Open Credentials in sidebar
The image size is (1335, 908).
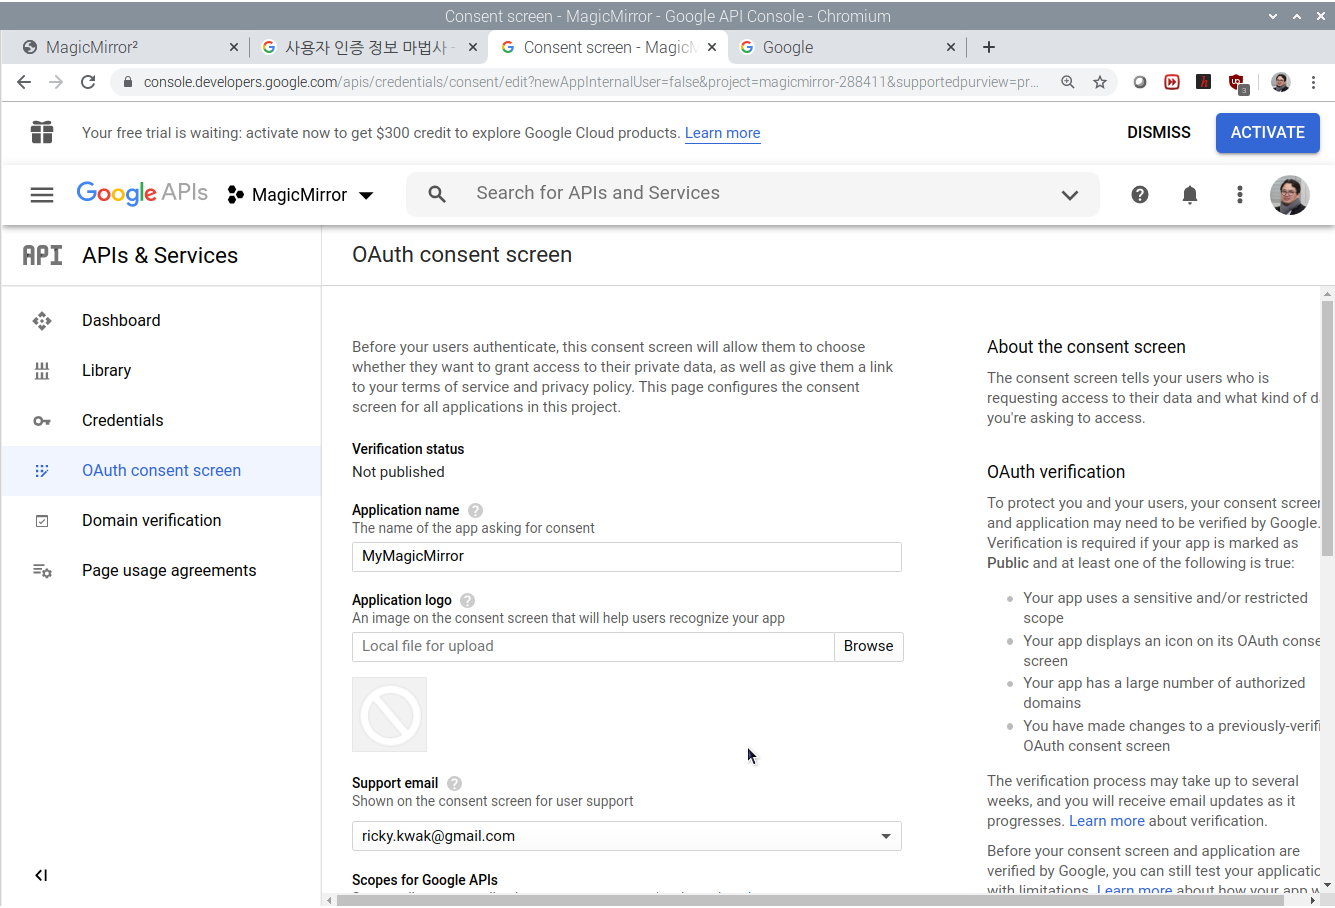tap(162, 421)
